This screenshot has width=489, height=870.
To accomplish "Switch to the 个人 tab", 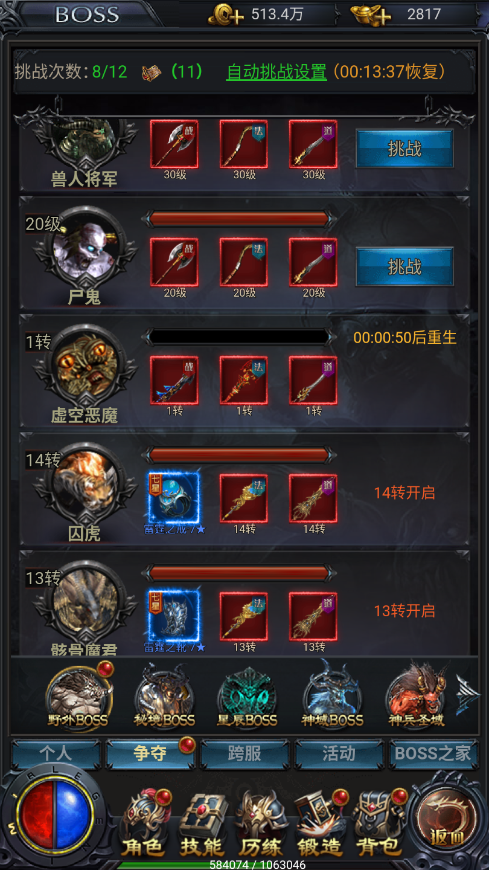I will click(x=56, y=753).
